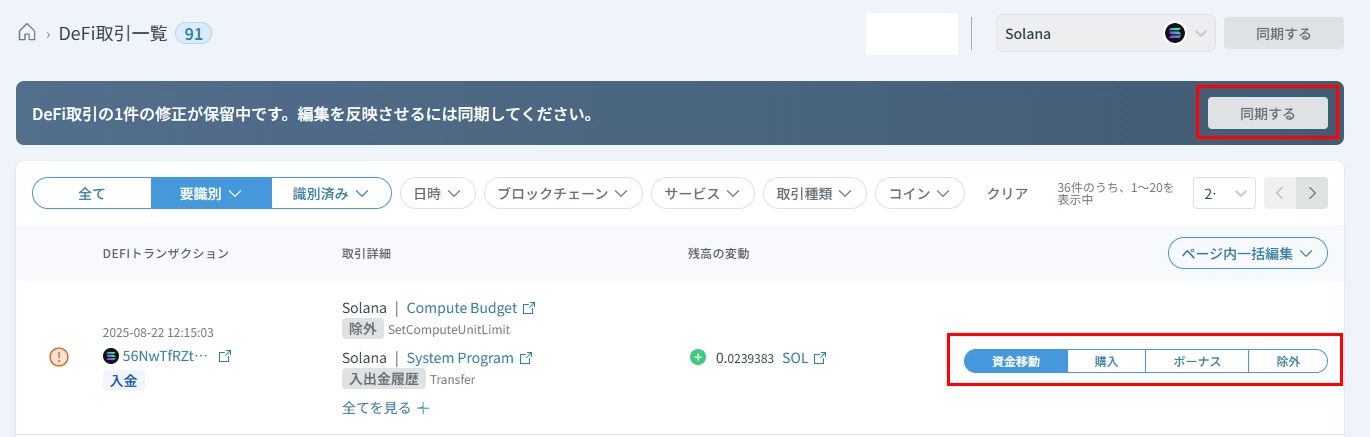The image size is (1370, 437).
Task: Open サービス filter dropdown
Action: coord(702,193)
